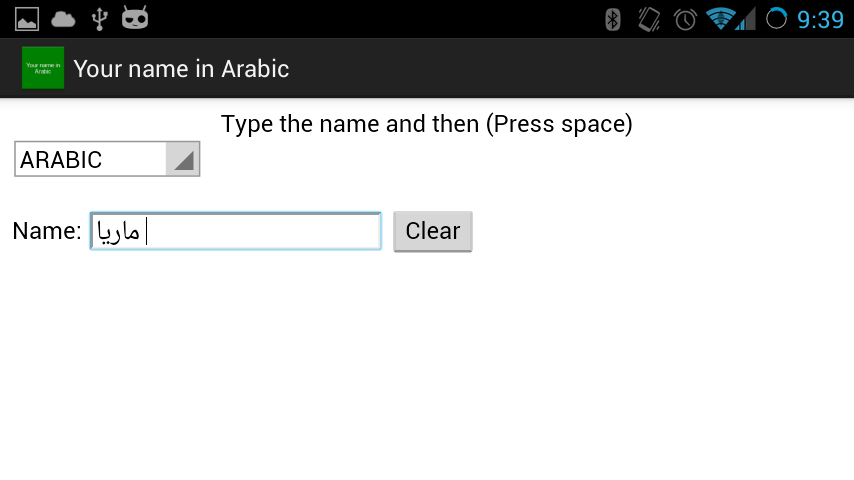Tap the CyanogenMod face notification icon
854x480 pixels.
[x=135, y=18]
